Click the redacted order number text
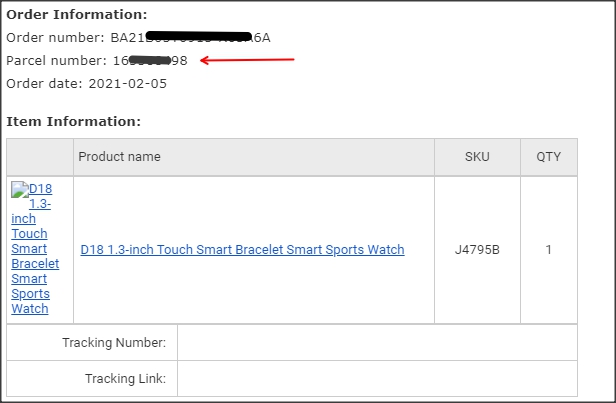616x403 pixels. (x=191, y=37)
